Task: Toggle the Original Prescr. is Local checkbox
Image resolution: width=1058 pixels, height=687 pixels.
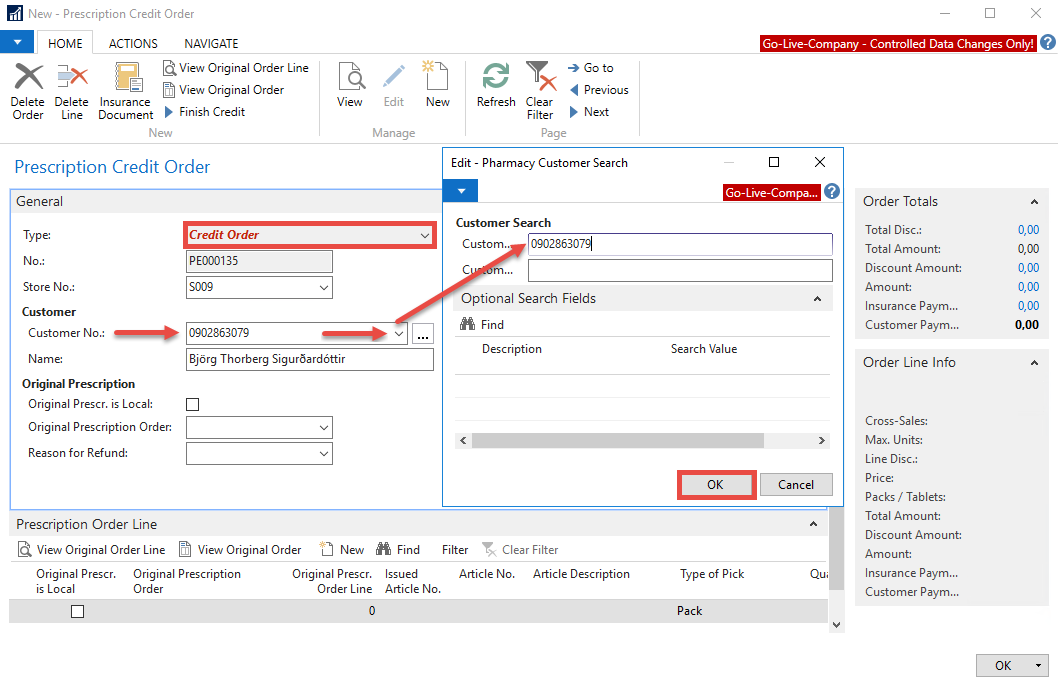Action: [x=193, y=404]
